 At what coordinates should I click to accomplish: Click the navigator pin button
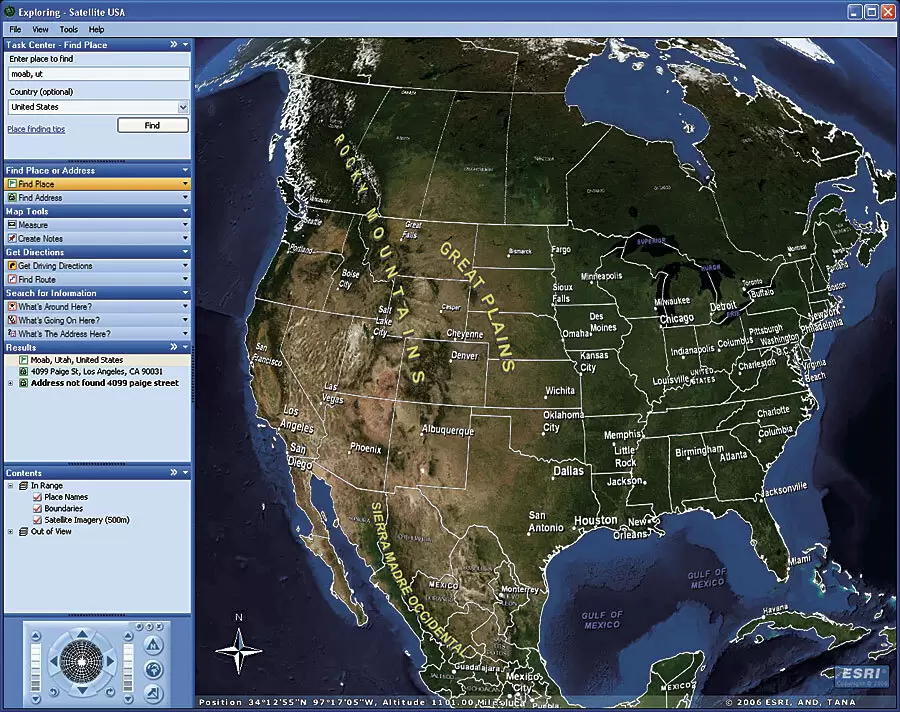139,626
